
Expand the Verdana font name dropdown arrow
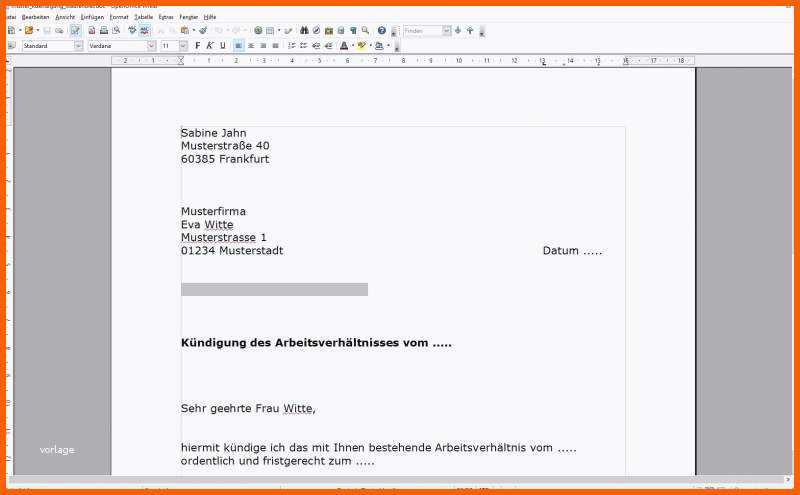pyautogui.click(x=152, y=46)
